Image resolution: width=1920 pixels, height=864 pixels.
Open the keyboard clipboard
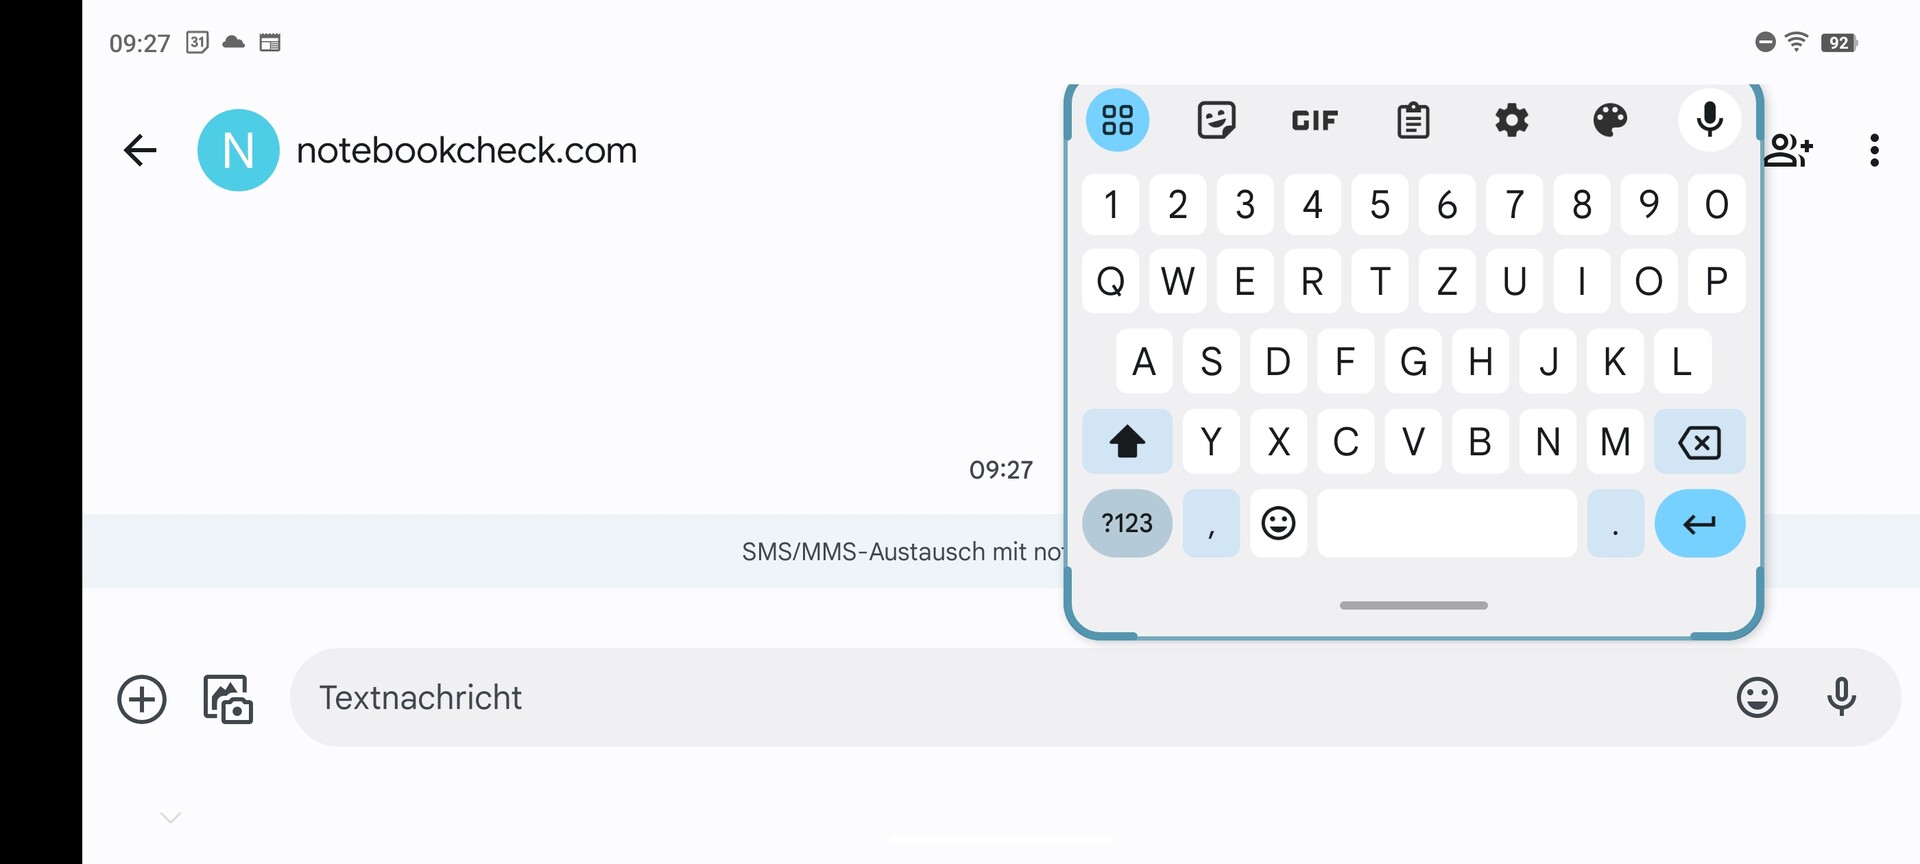click(x=1413, y=120)
